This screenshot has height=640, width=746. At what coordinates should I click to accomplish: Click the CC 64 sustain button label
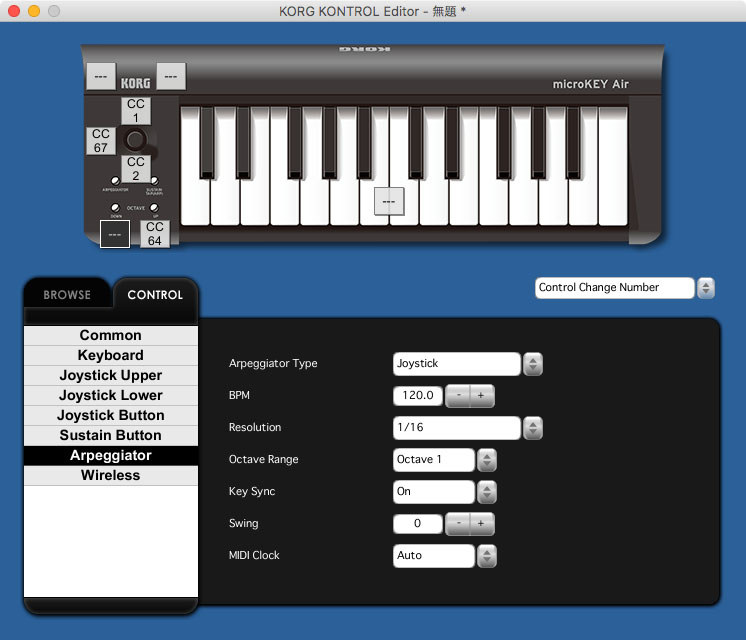pyautogui.click(x=155, y=234)
